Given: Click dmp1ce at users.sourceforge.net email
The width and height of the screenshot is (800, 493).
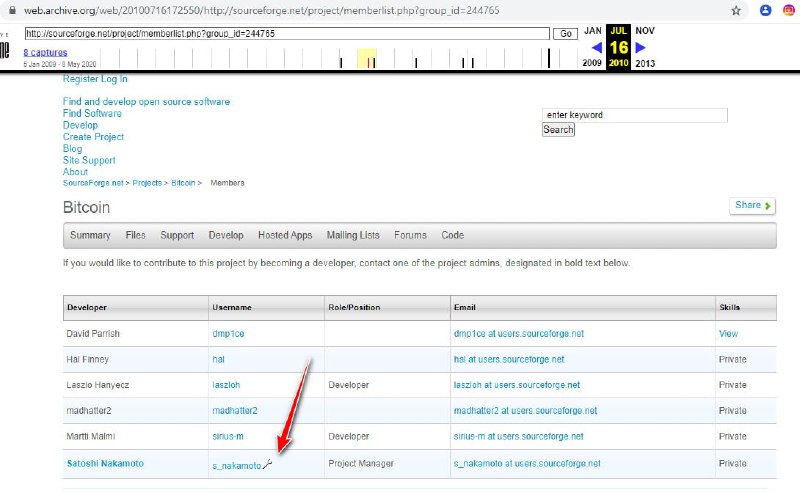Looking at the screenshot, I should point(519,334).
